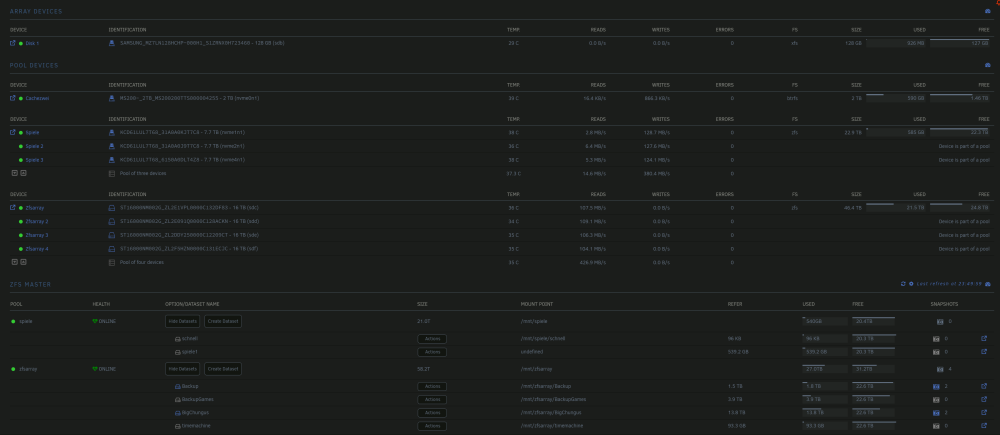The height and width of the screenshot is (435, 1000).
Task: Open Actions menu for spiele1 dataset
Action: coord(432,352)
